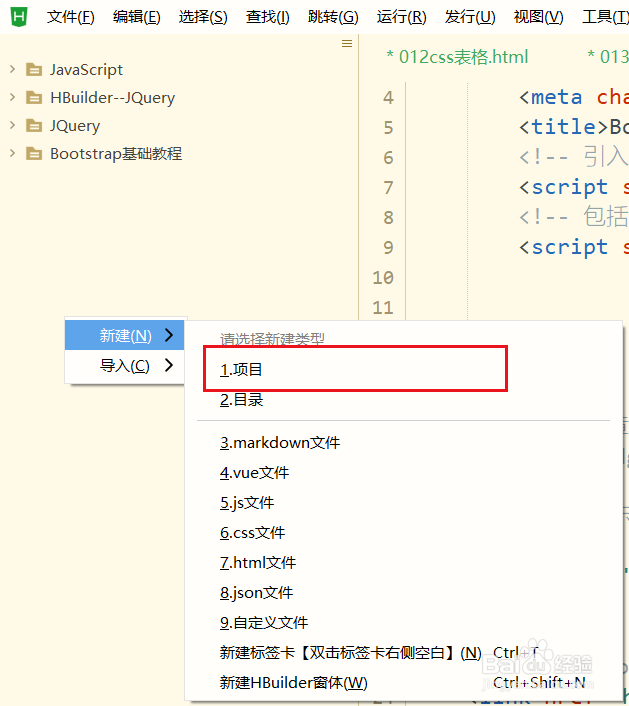Click the arrow beside 导入(C)

(x=169, y=365)
